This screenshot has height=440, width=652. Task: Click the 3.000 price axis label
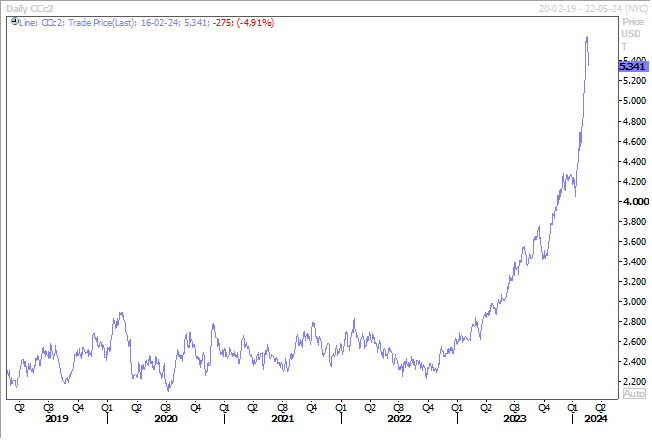pos(634,302)
